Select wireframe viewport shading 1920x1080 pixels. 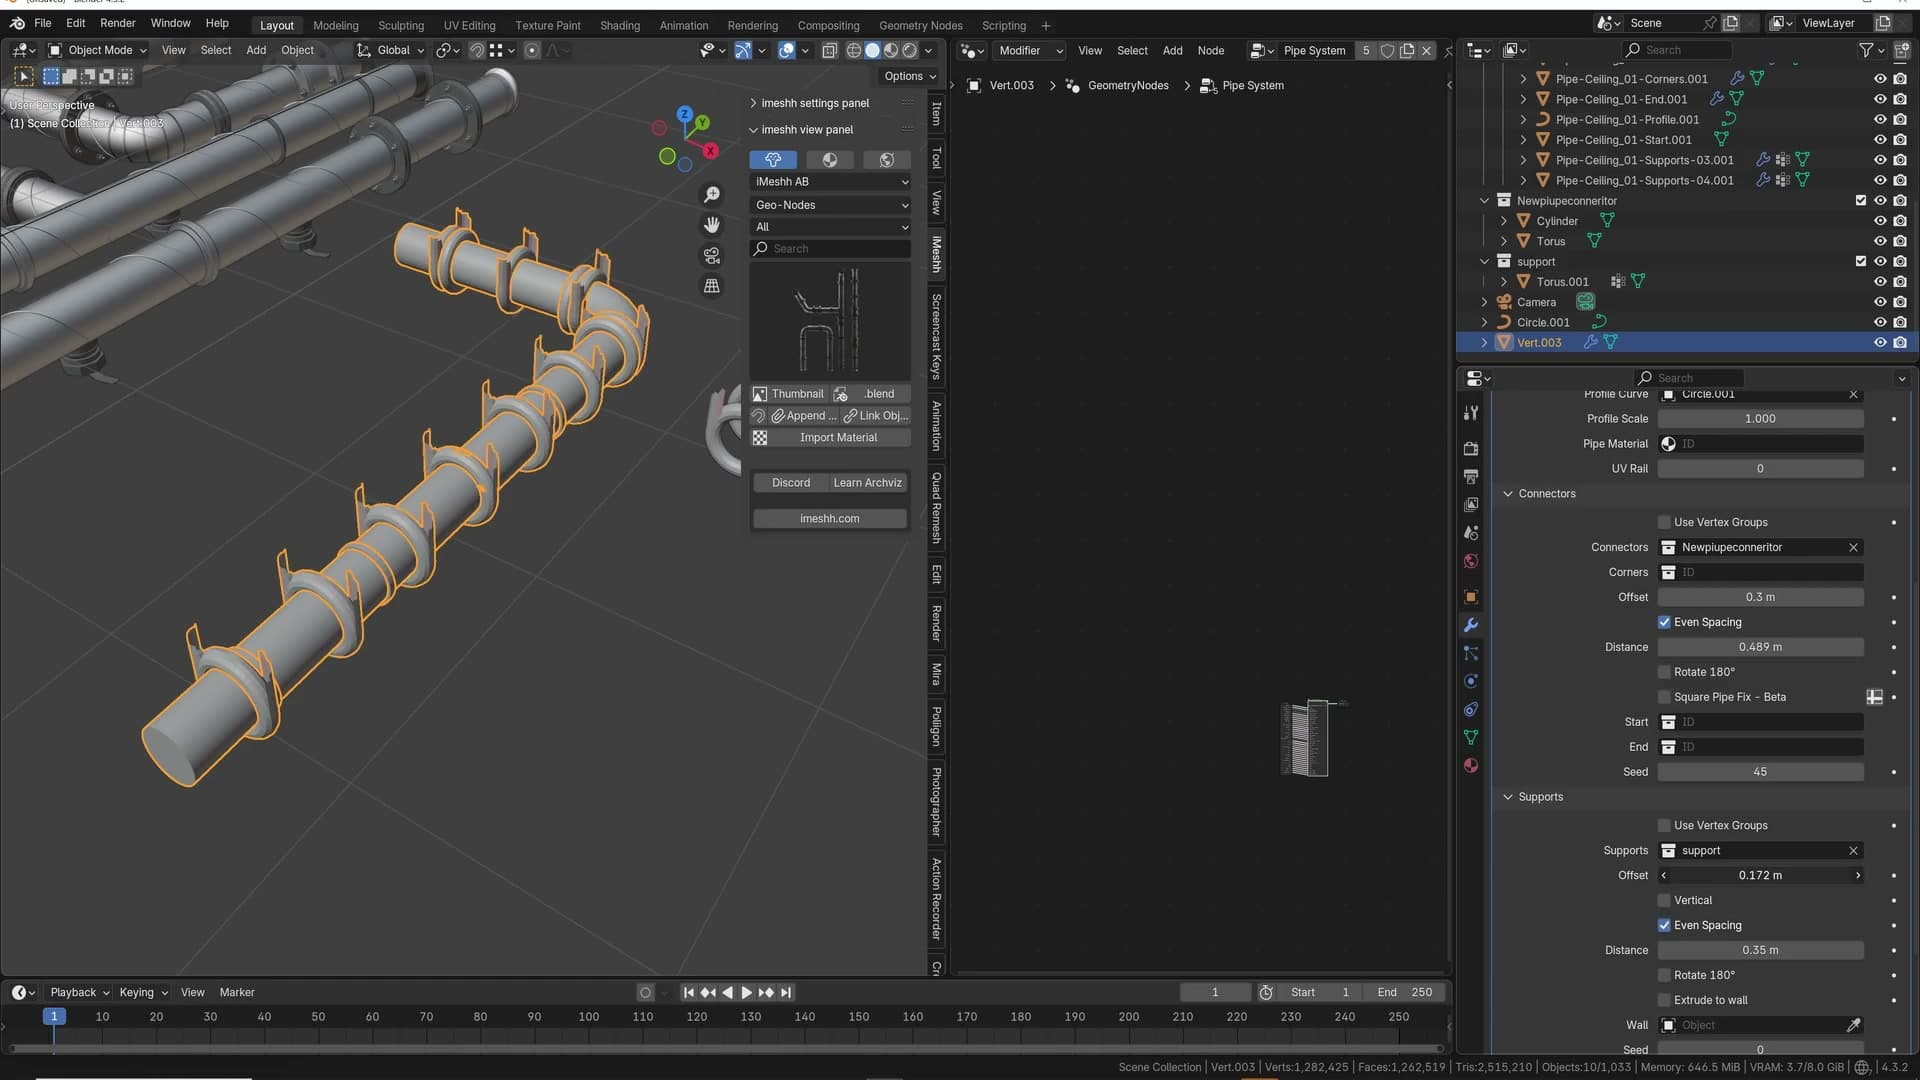(854, 50)
